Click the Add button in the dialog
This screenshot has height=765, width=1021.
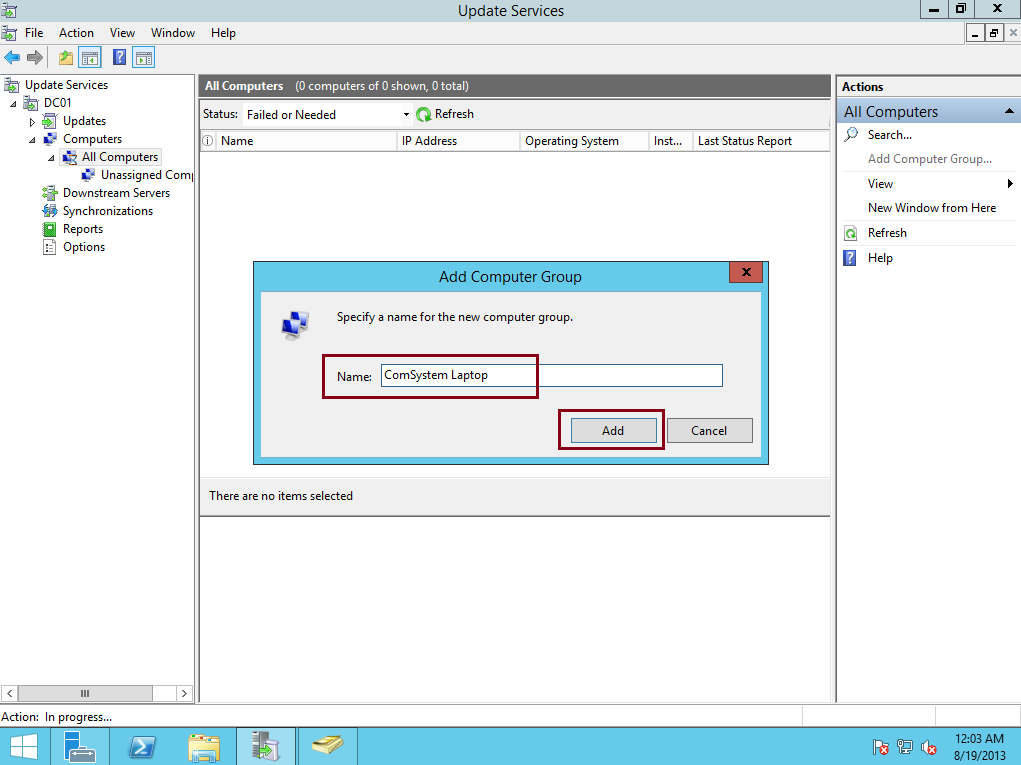[611, 430]
